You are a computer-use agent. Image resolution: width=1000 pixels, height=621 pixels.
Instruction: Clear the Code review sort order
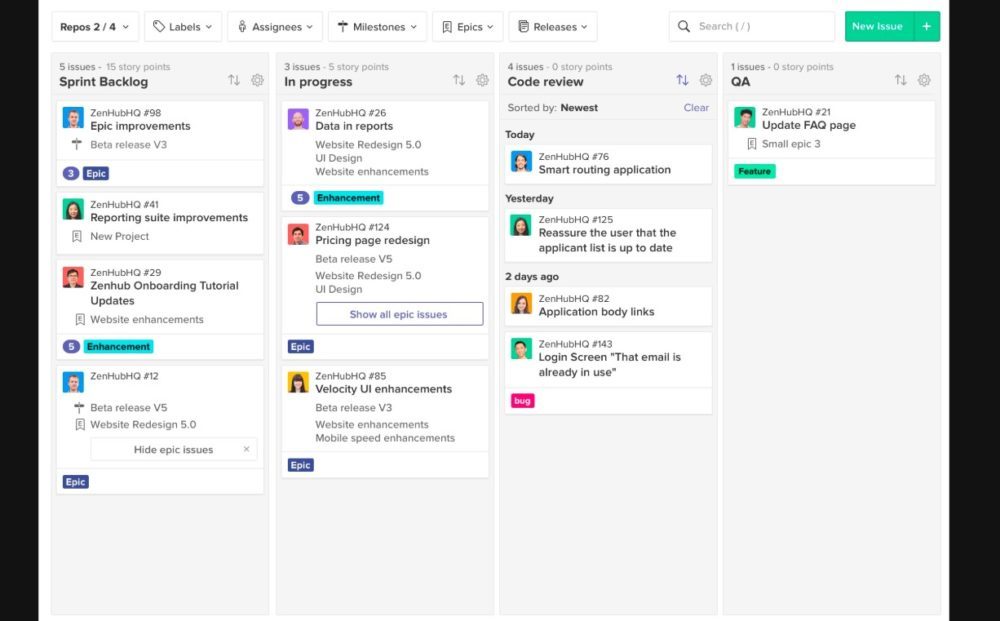tap(696, 108)
